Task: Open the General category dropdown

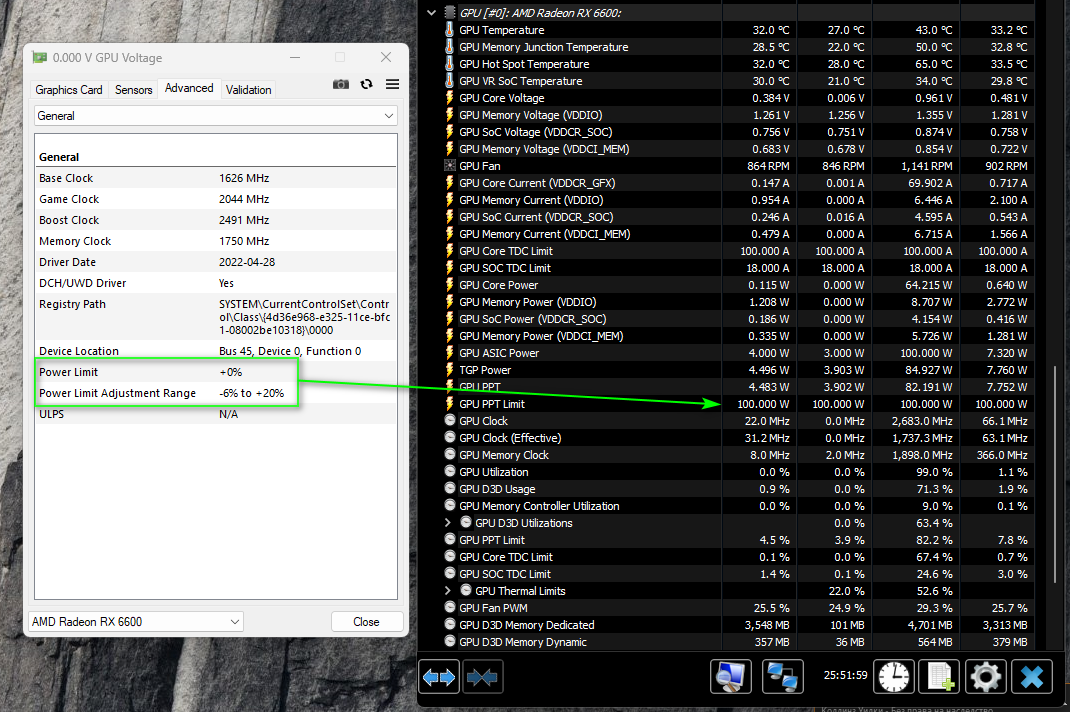Action: tap(216, 116)
